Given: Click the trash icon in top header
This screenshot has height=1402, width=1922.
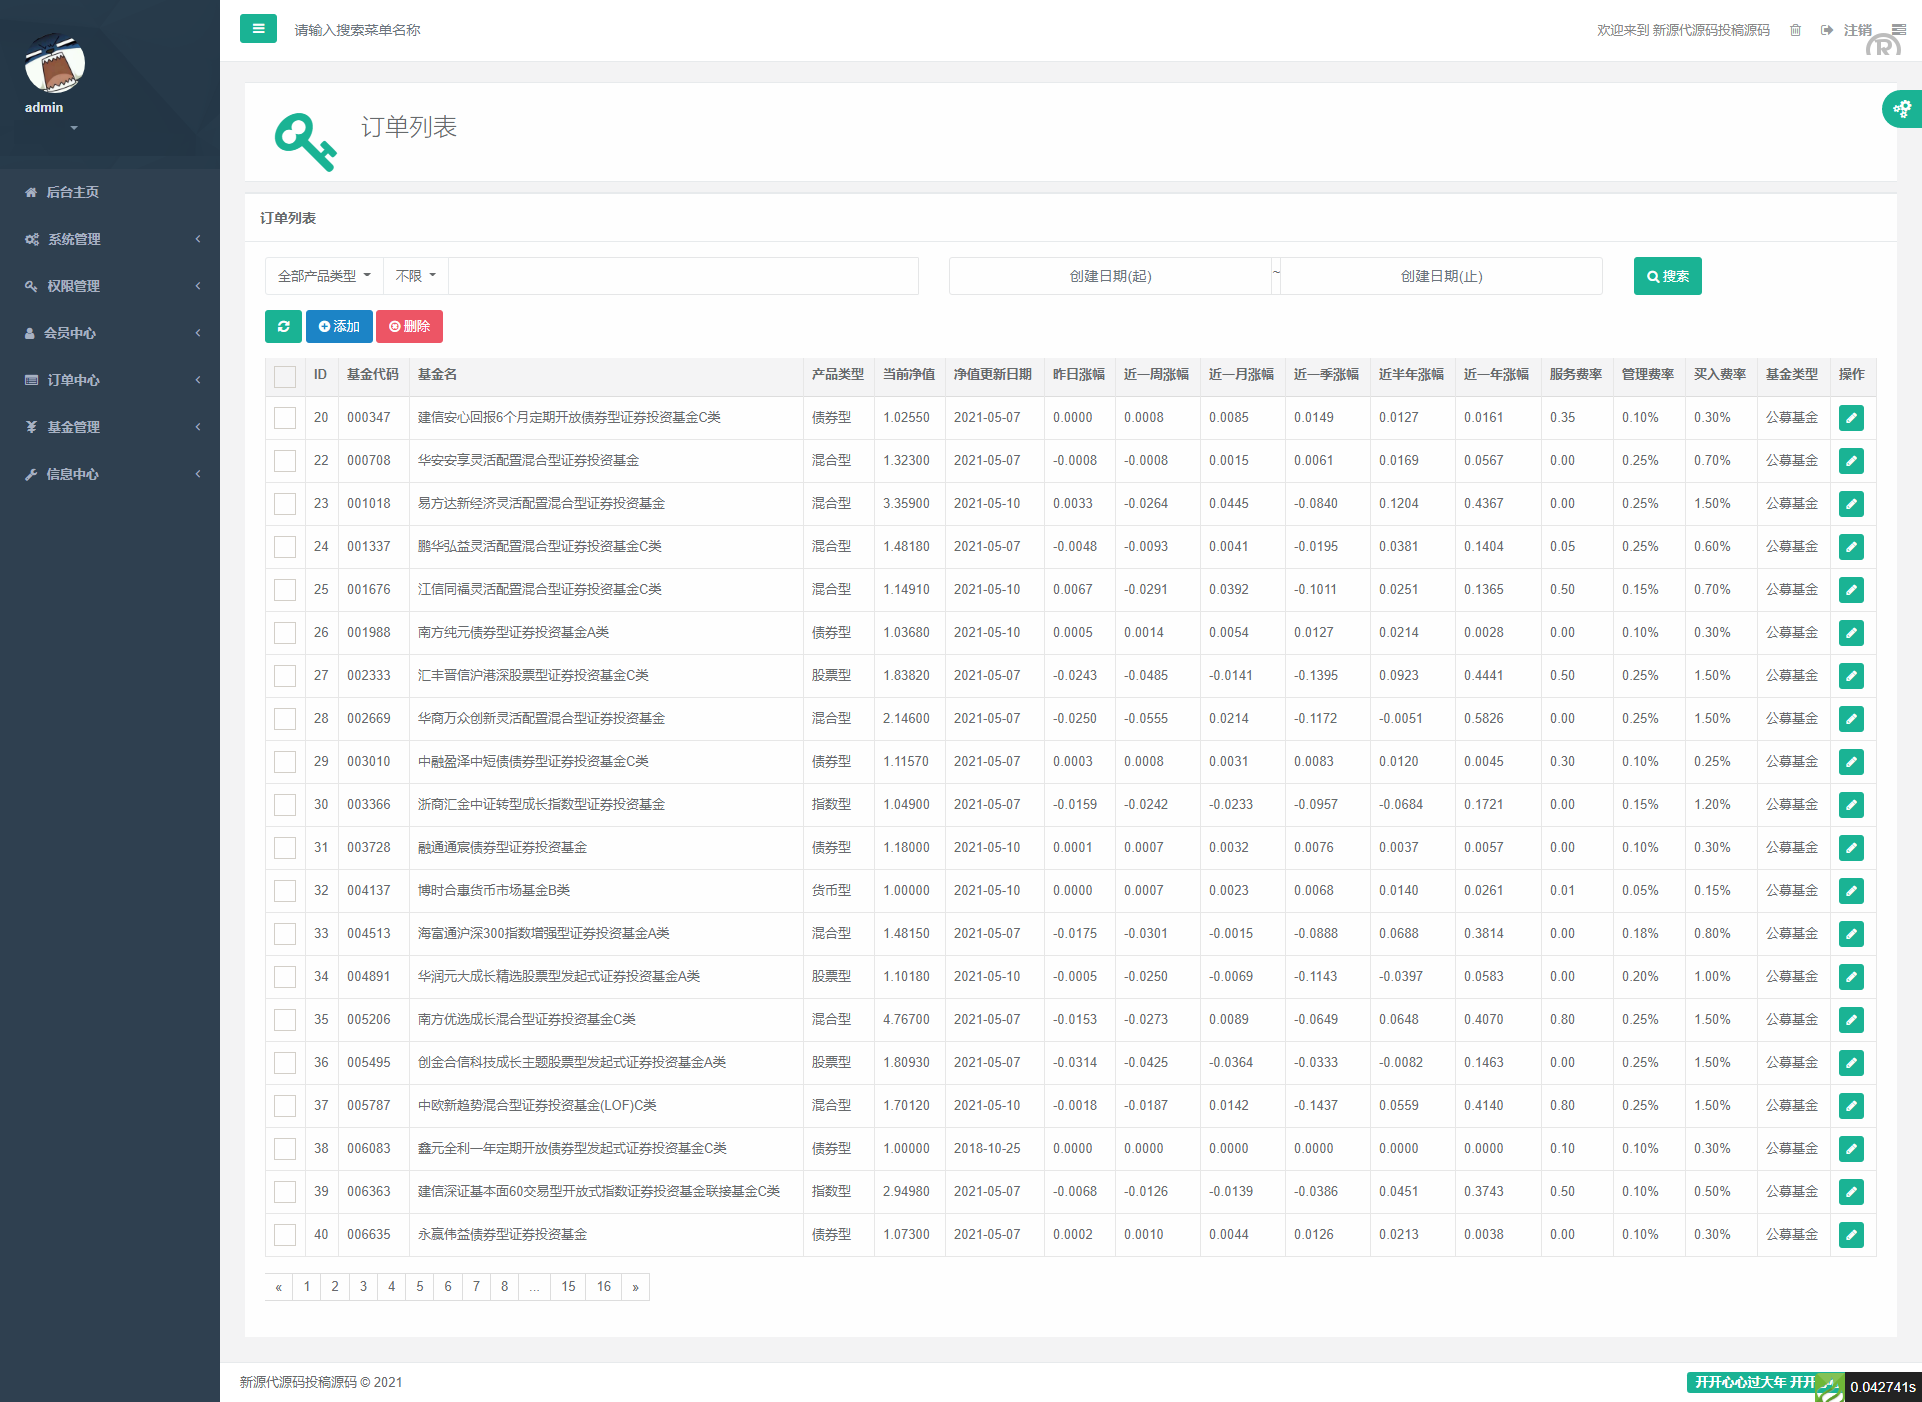Looking at the screenshot, I should (x=1795, y=30).
